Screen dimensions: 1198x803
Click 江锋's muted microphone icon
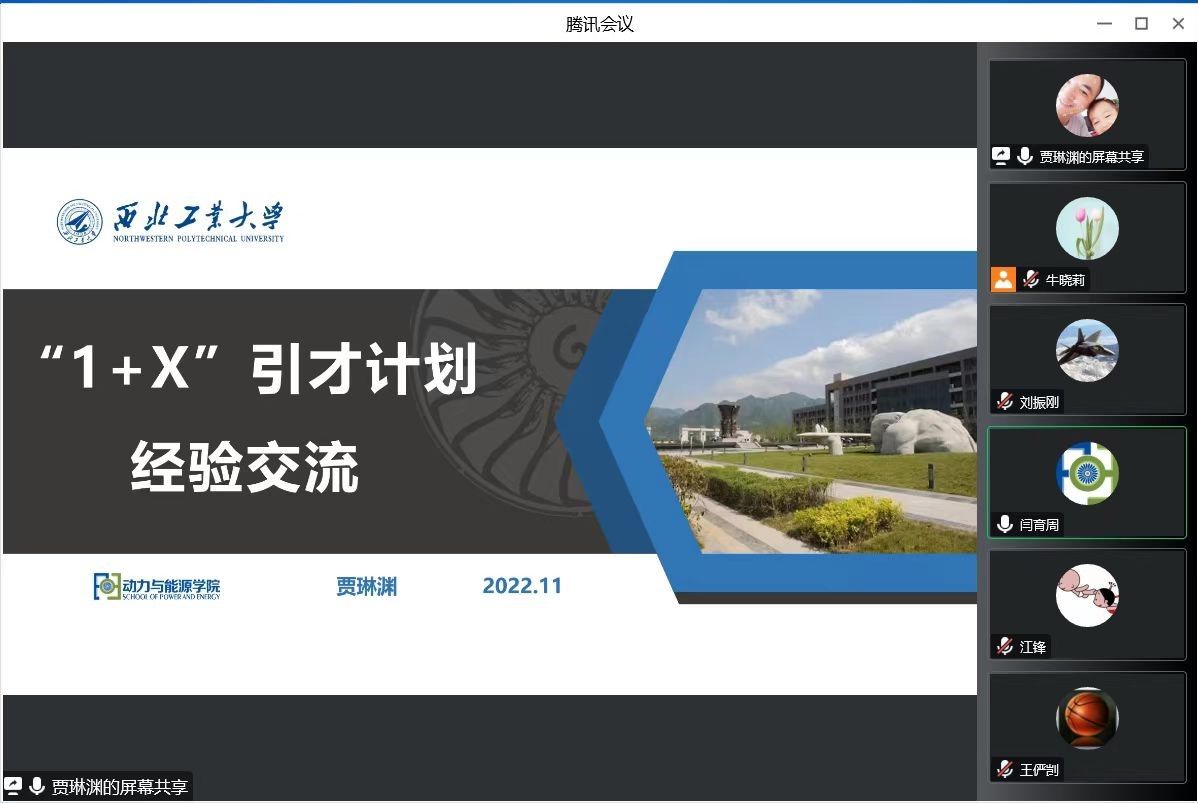(1005, 647)
